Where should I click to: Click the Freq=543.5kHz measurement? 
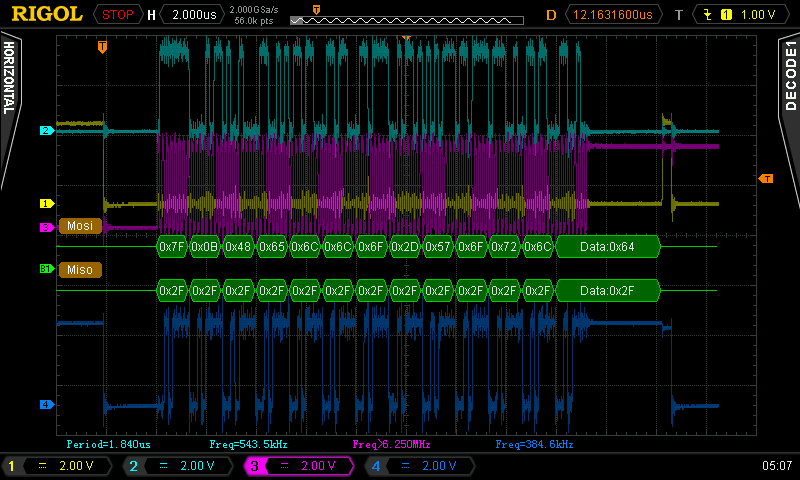tap(248, 444)
